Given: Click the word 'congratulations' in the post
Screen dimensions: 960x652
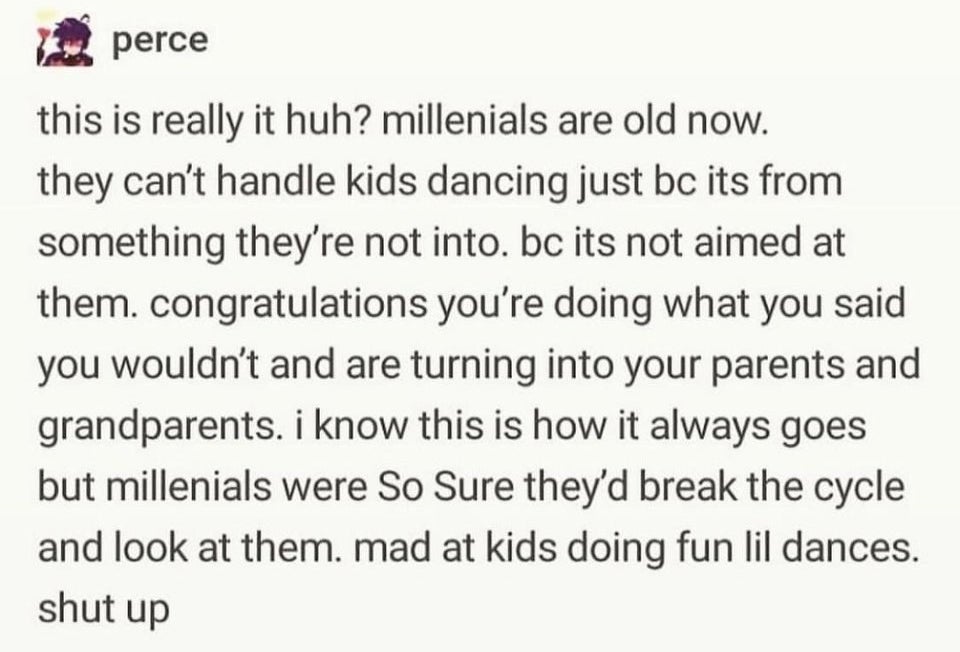Looking at the screenshot, I should 289,305.
